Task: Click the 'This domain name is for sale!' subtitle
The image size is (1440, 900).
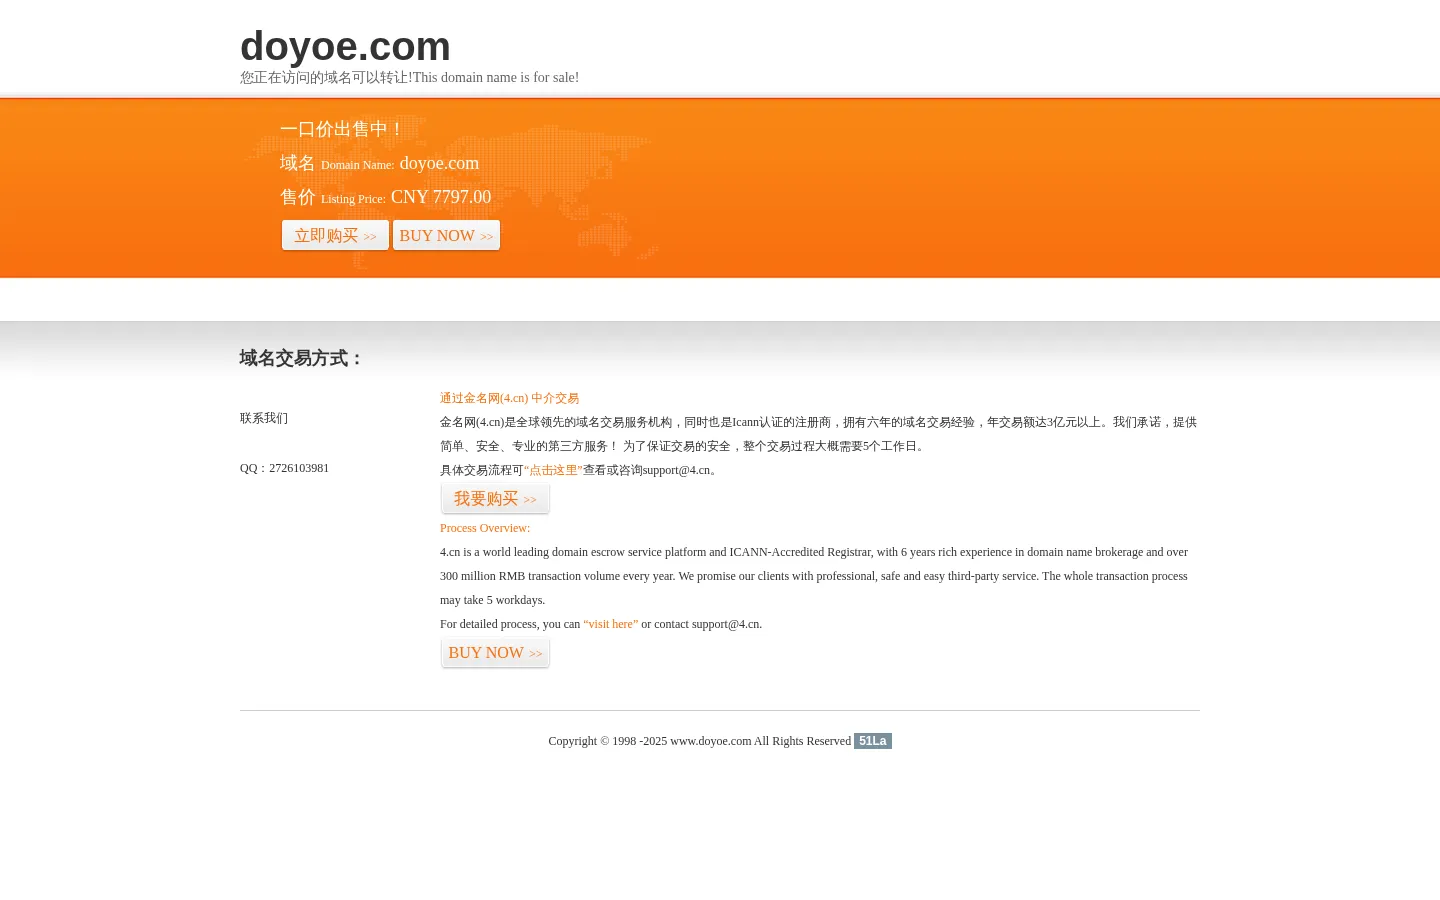Action: (x=496, y=78)
